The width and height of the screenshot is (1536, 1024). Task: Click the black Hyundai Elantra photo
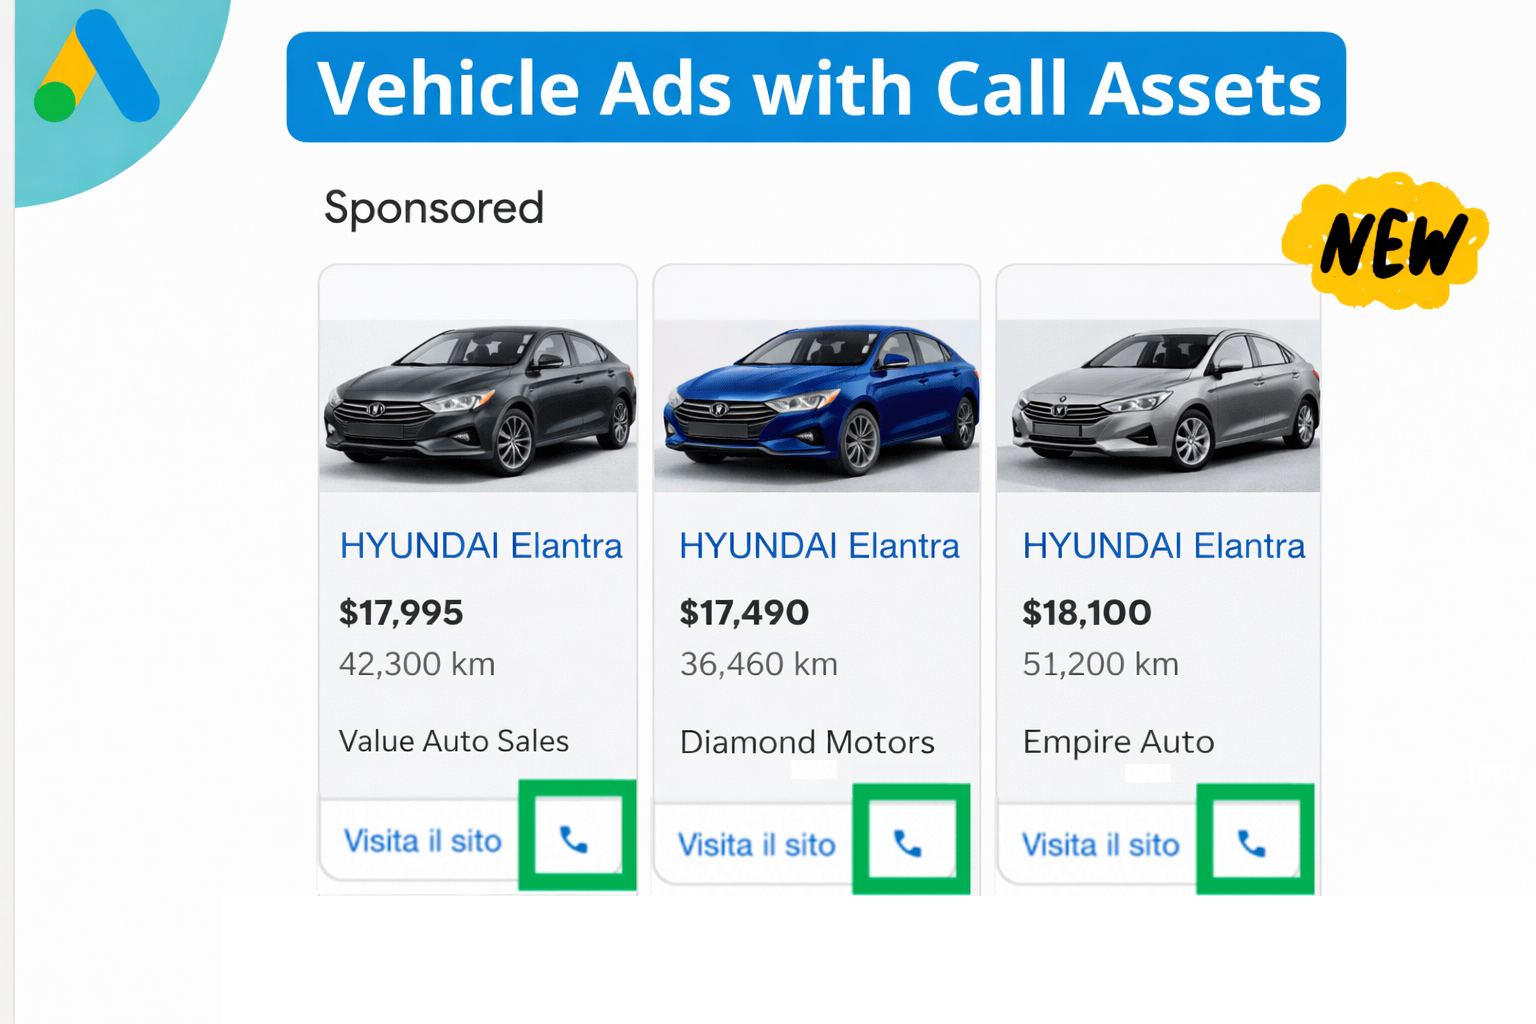(x=477, y=400)
